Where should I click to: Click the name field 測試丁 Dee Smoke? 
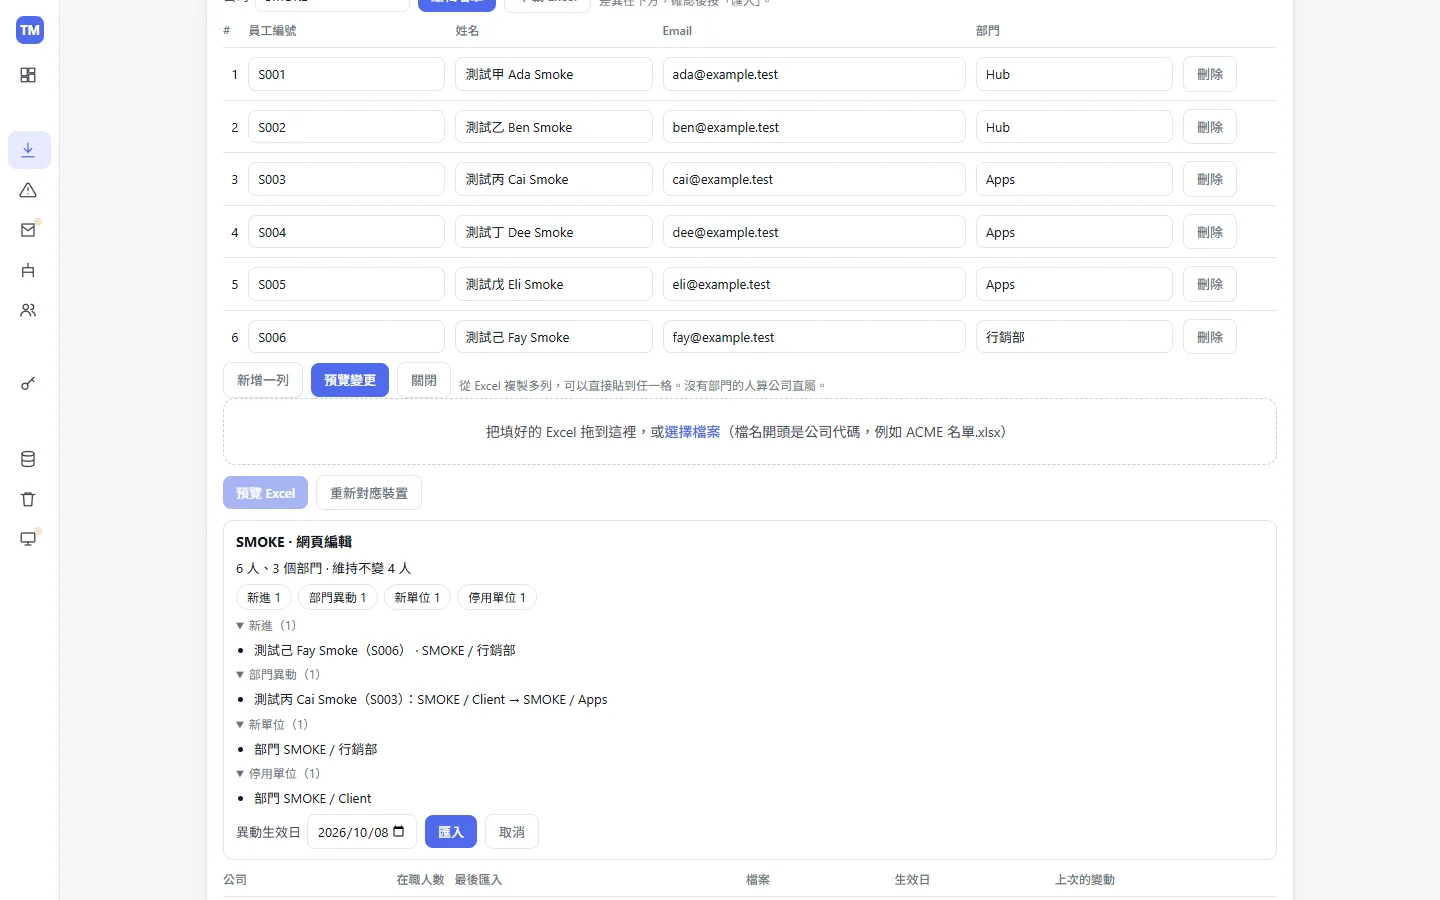coord(554,232)
